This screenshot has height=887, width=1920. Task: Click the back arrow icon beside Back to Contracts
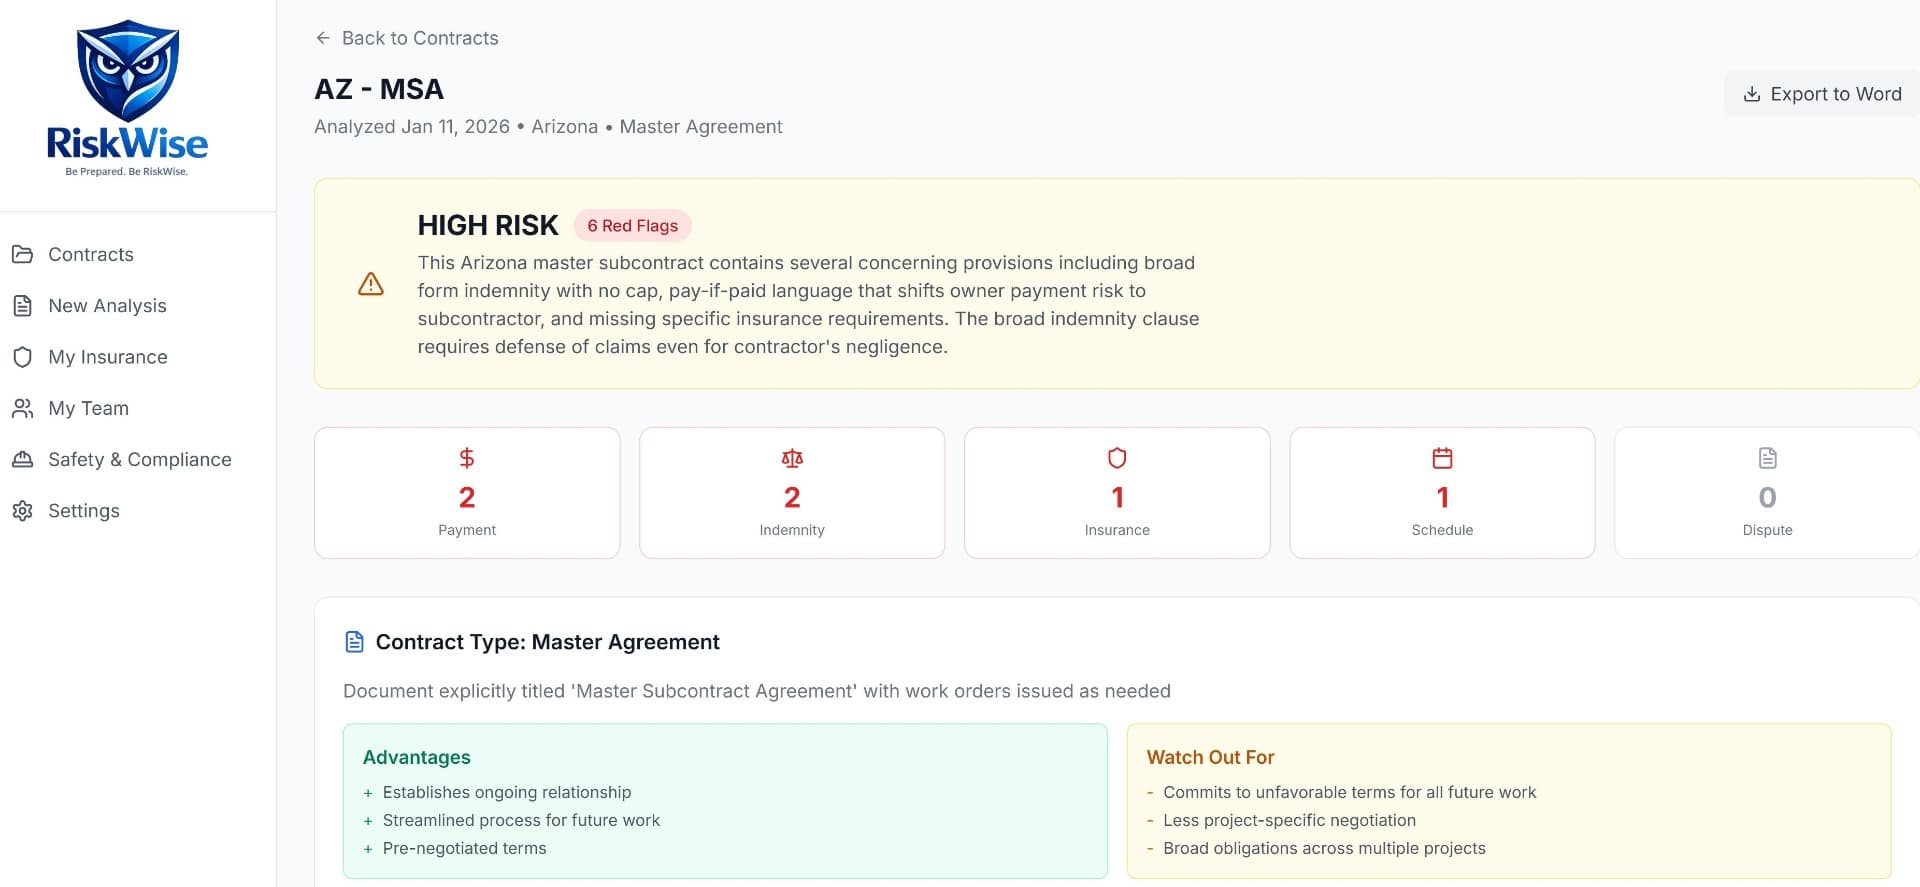tap(323, 38)
